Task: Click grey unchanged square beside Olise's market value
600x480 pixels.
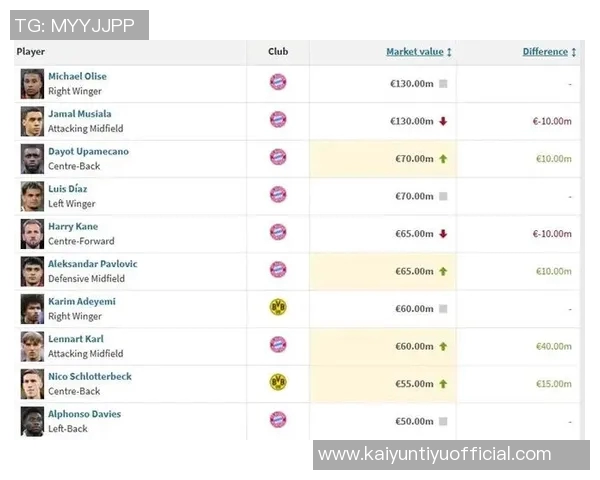Action: click(443, 84)
